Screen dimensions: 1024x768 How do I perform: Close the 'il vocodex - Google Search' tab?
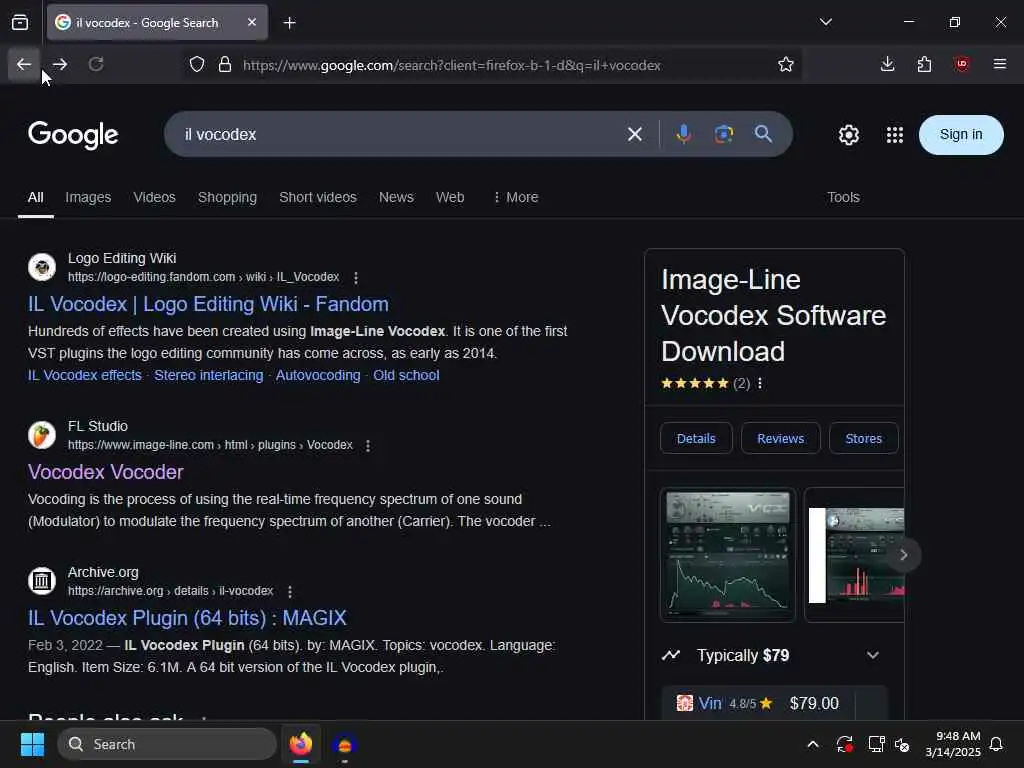252,22
